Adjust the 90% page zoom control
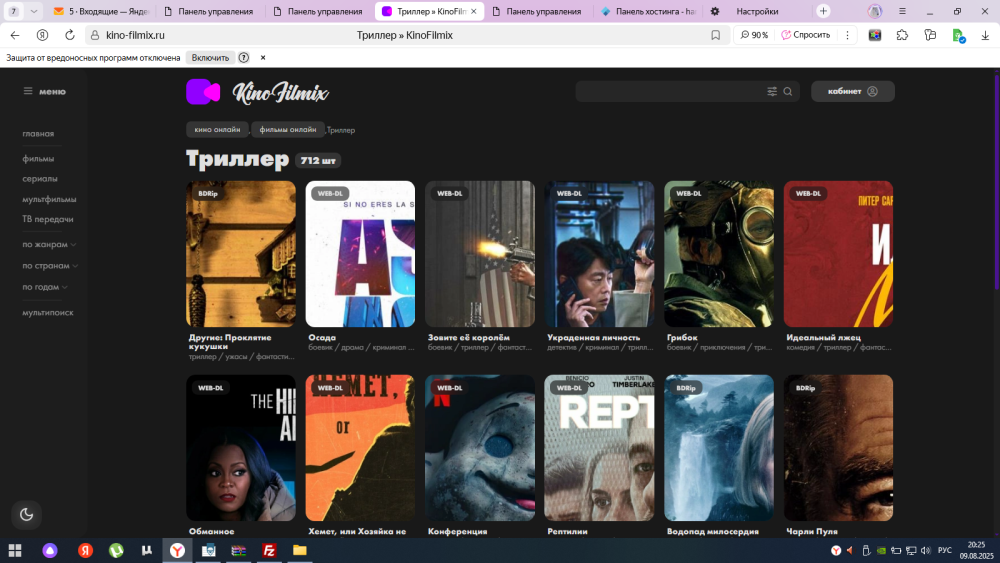Viewport: 1000px width, 563px height. click(754, 35)
